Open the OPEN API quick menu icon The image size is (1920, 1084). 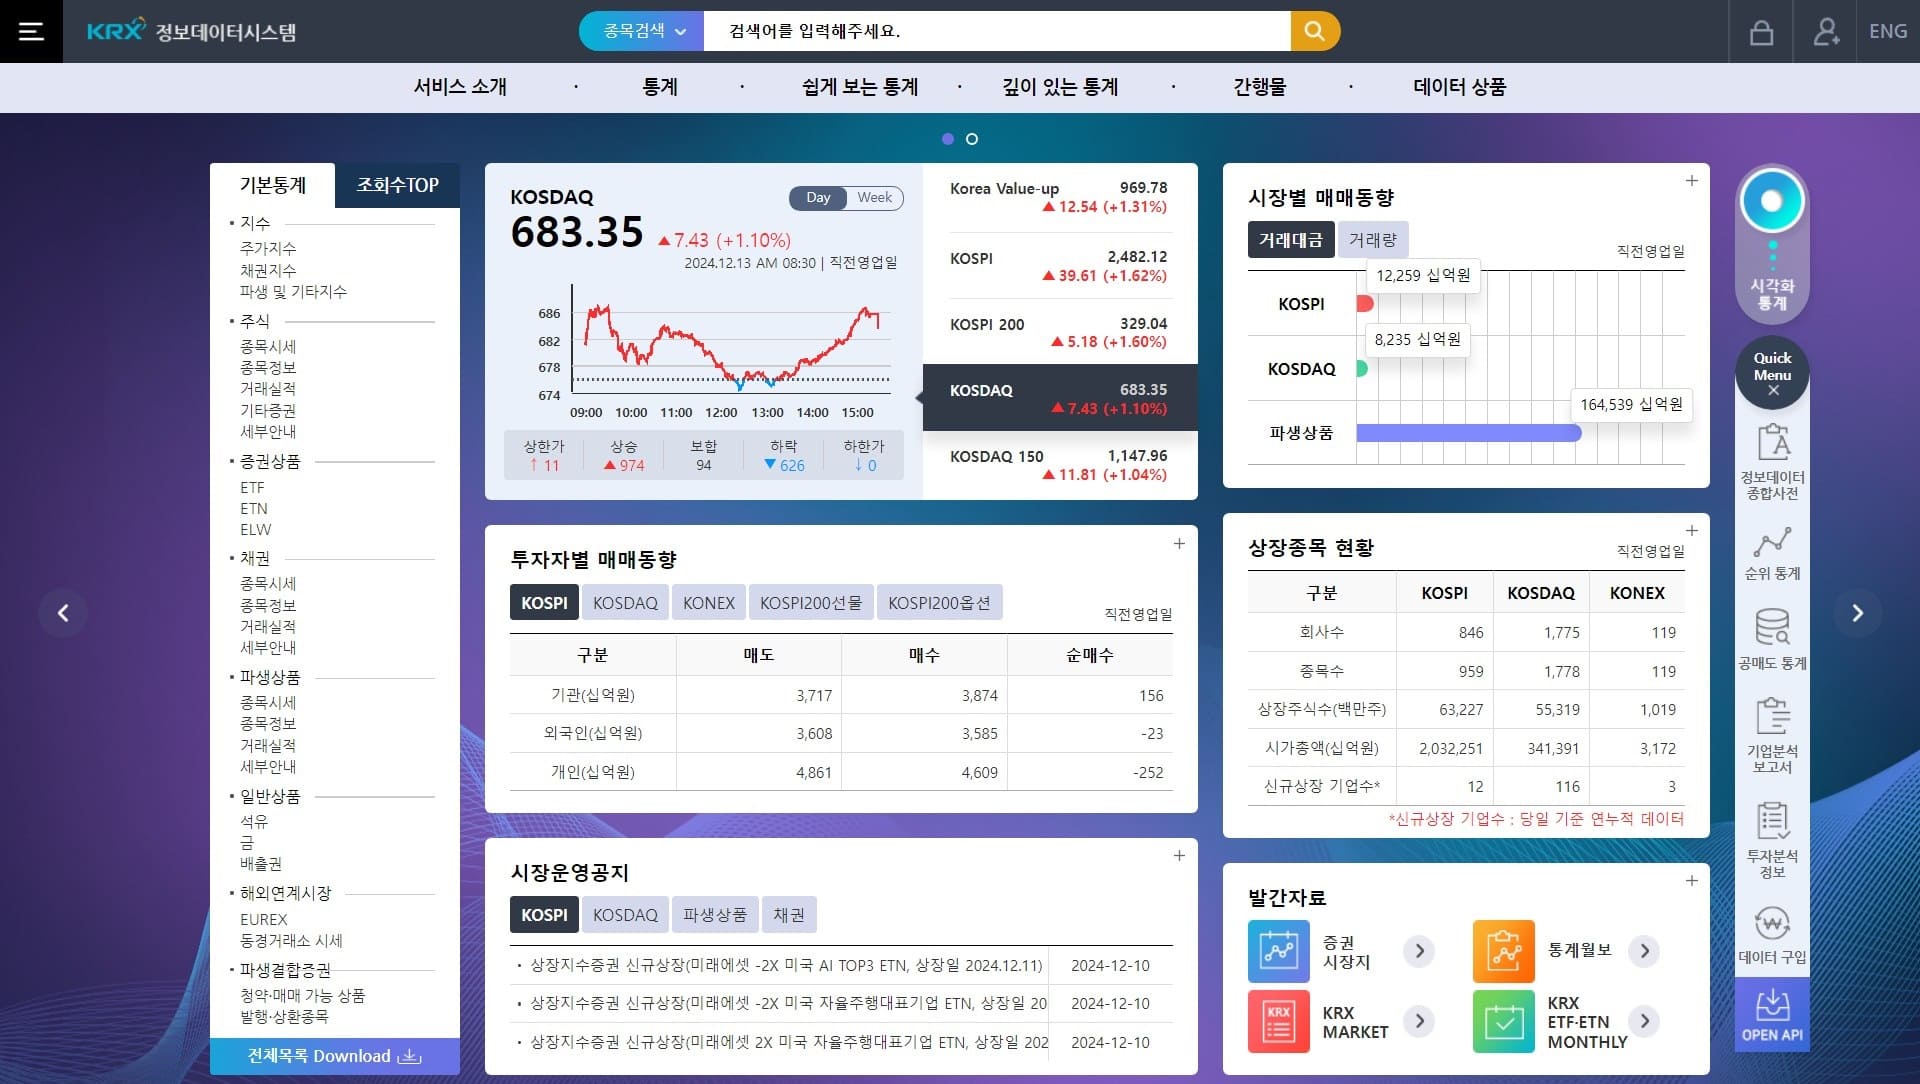click(x=1772, y=1015)
